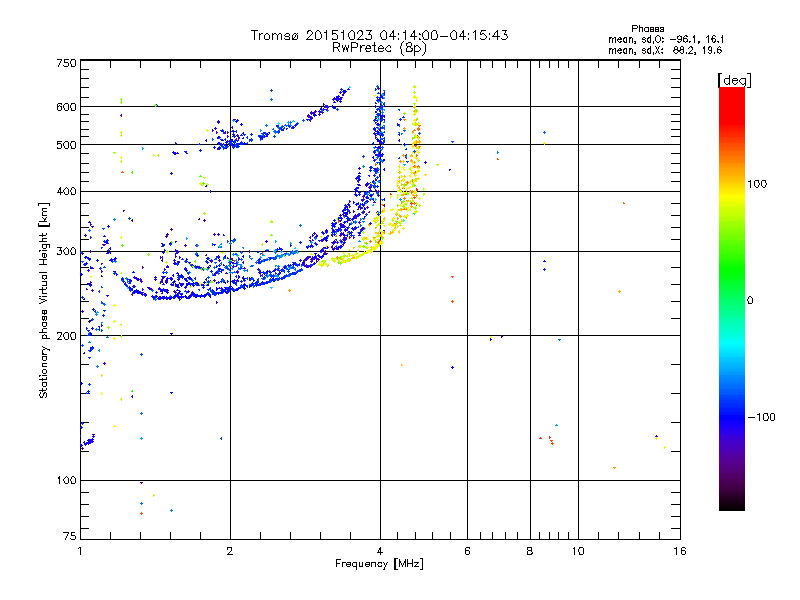Click the '1' x-axis tick label
Viewport: 800px width, 600px height.
[80, 551]
